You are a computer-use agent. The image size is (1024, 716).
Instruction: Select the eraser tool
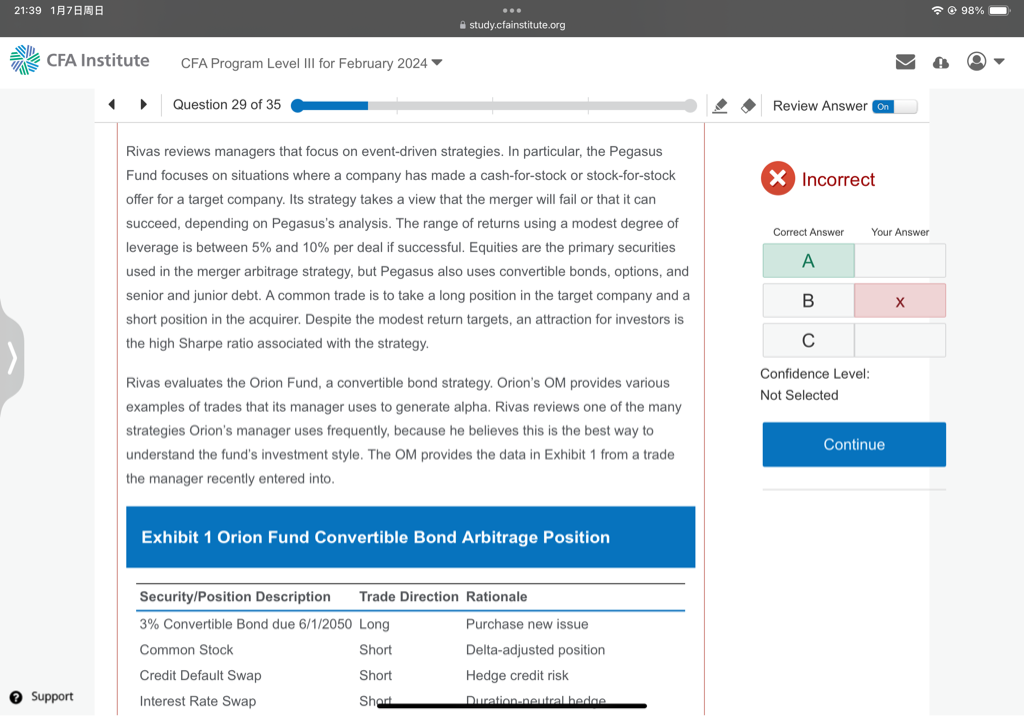[x=747, y=106]
